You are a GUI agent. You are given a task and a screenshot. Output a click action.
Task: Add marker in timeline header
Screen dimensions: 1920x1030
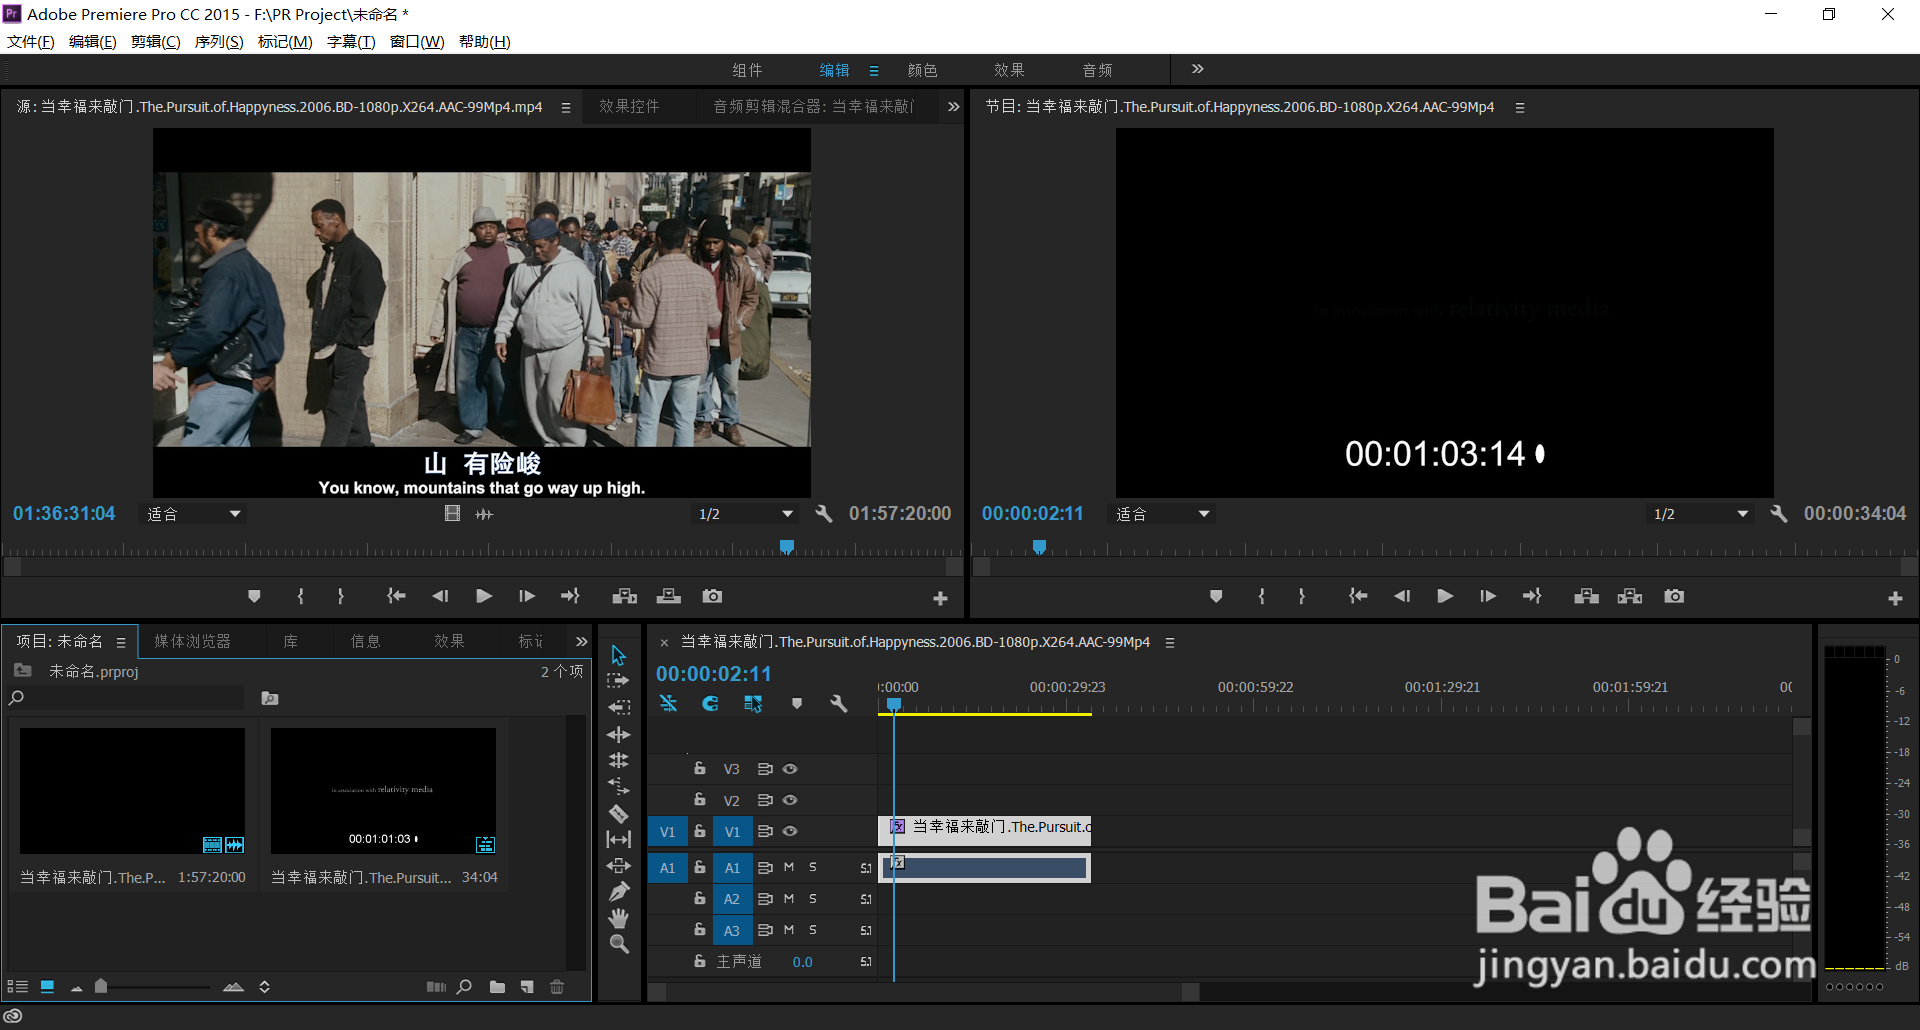(x=797, y=704)
